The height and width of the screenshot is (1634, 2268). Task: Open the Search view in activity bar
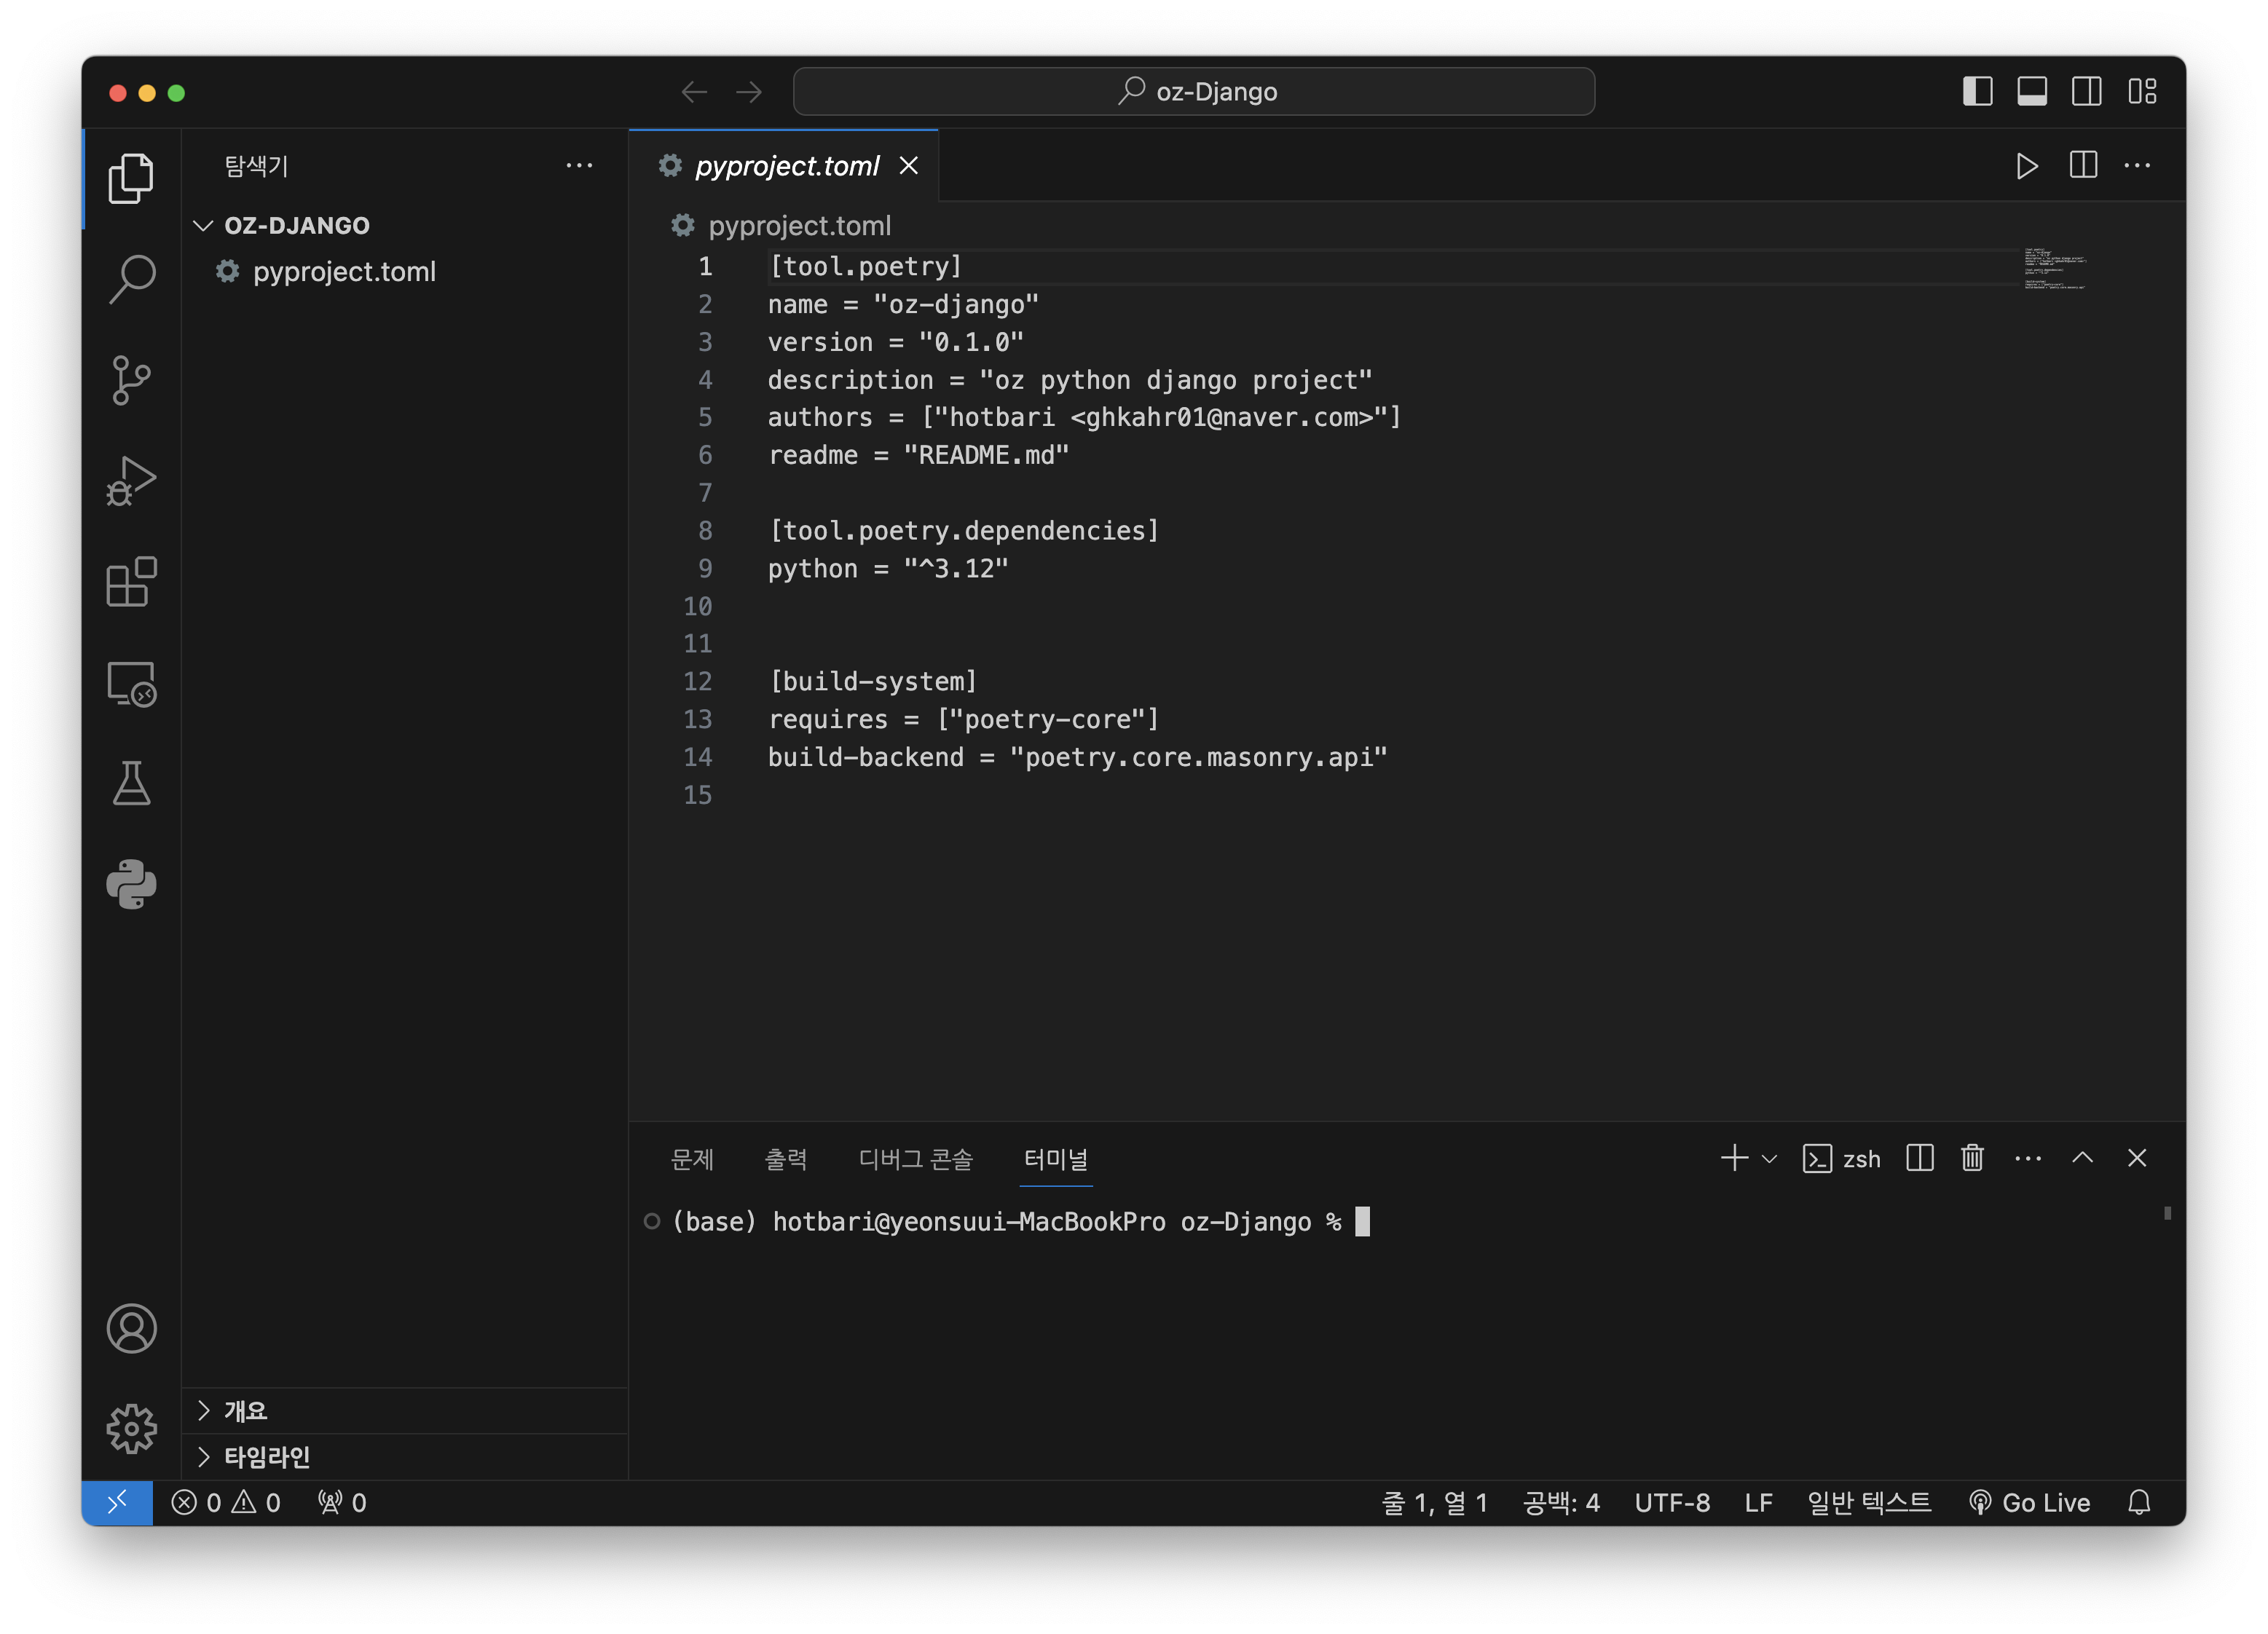tap(131, 279)
